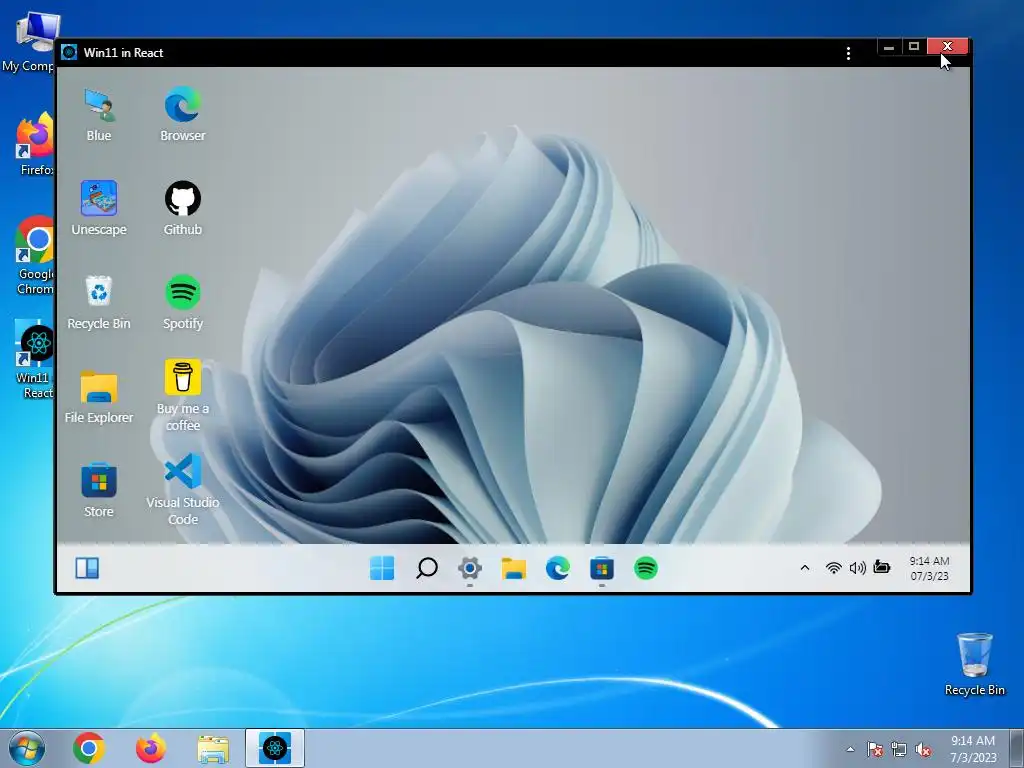Close the Win11 in React window
The image size is (1024, 768).
(947, 47)
